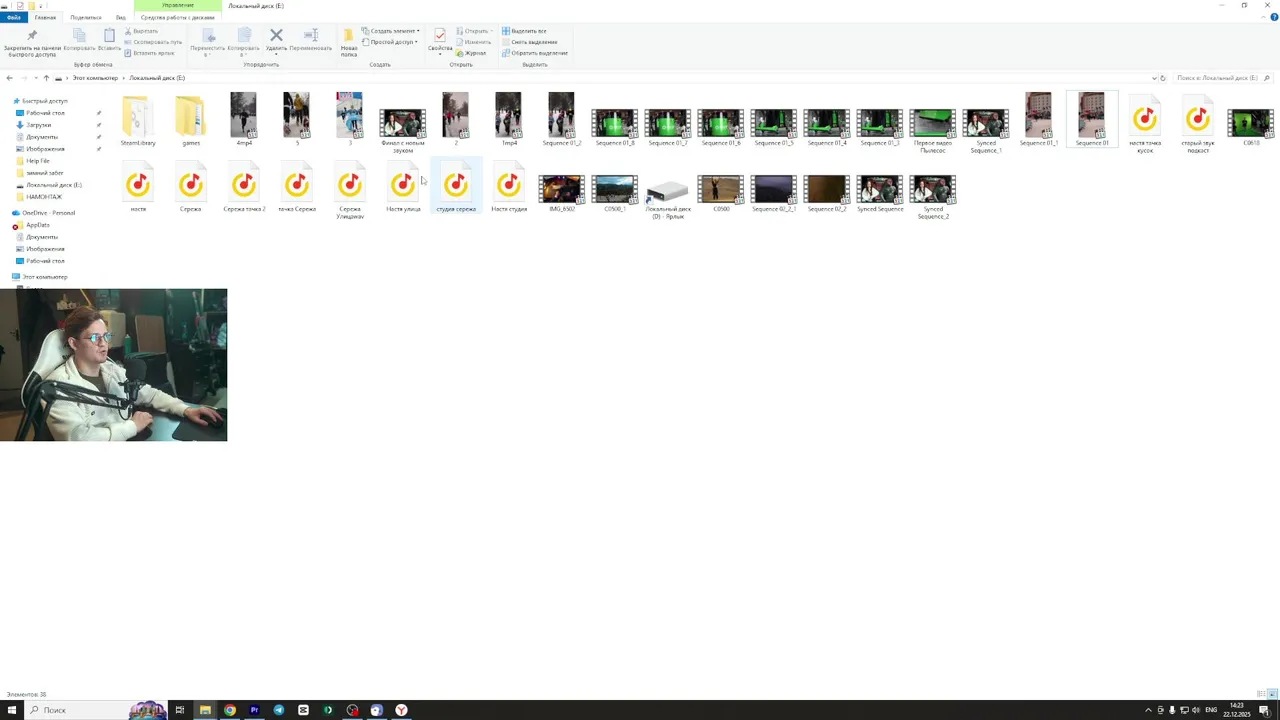Click the Переименовать ribbon button

tap(311, 39)
